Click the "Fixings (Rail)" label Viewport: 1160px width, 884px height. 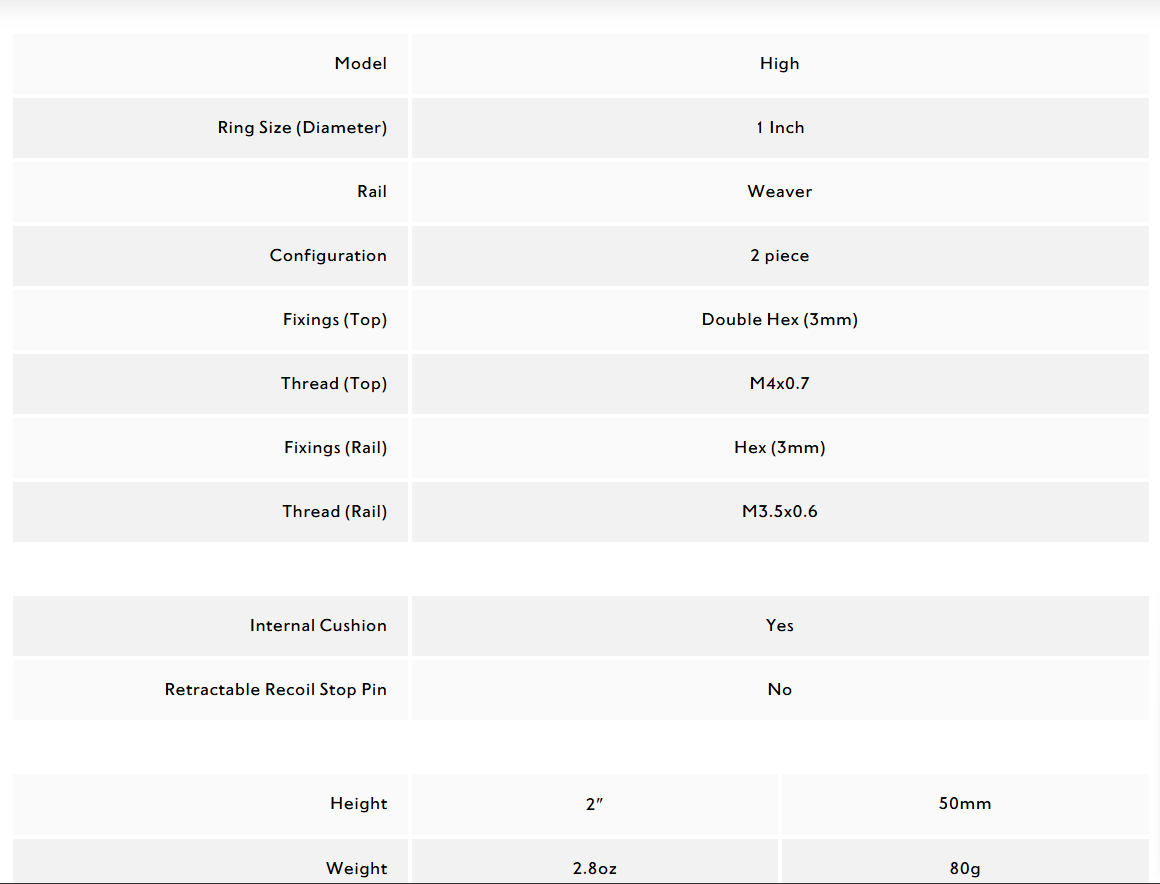[335, 448]
